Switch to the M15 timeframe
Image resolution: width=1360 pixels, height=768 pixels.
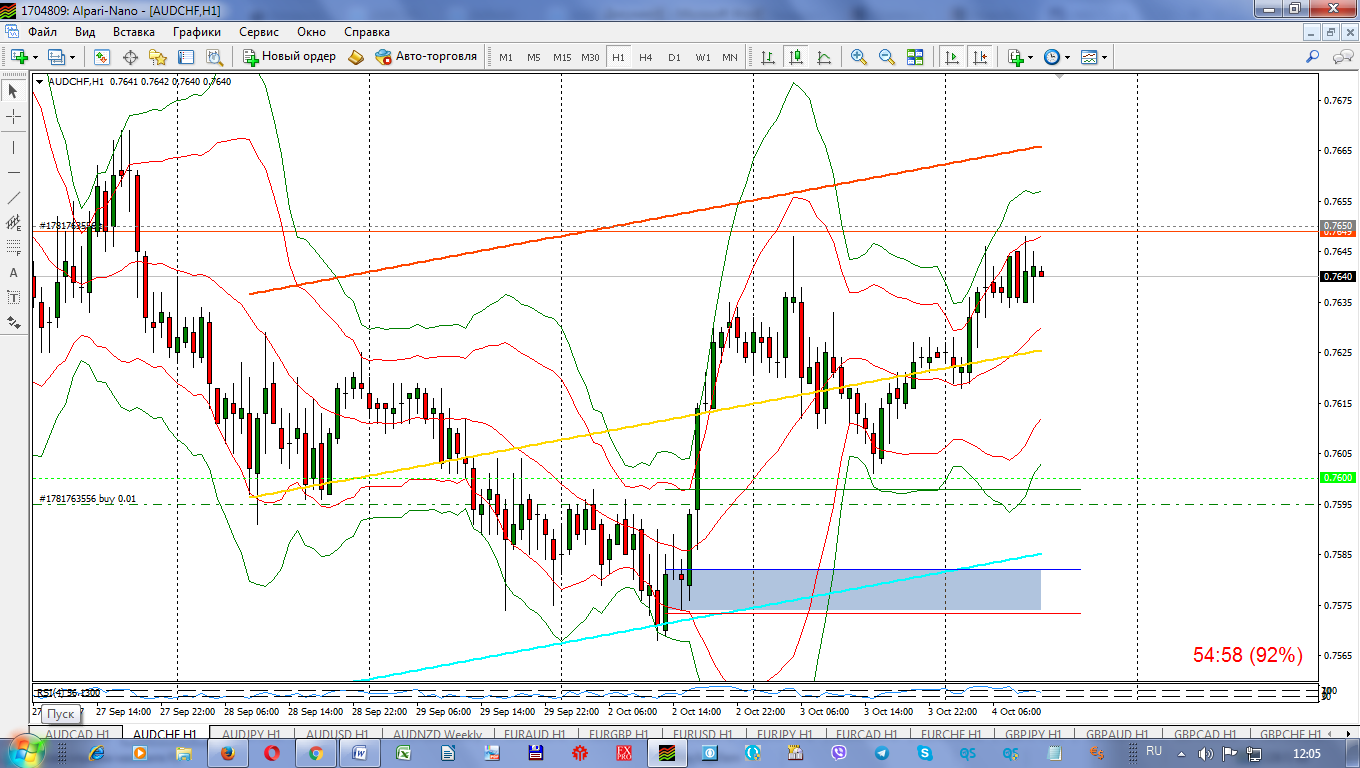click(562, 57)
